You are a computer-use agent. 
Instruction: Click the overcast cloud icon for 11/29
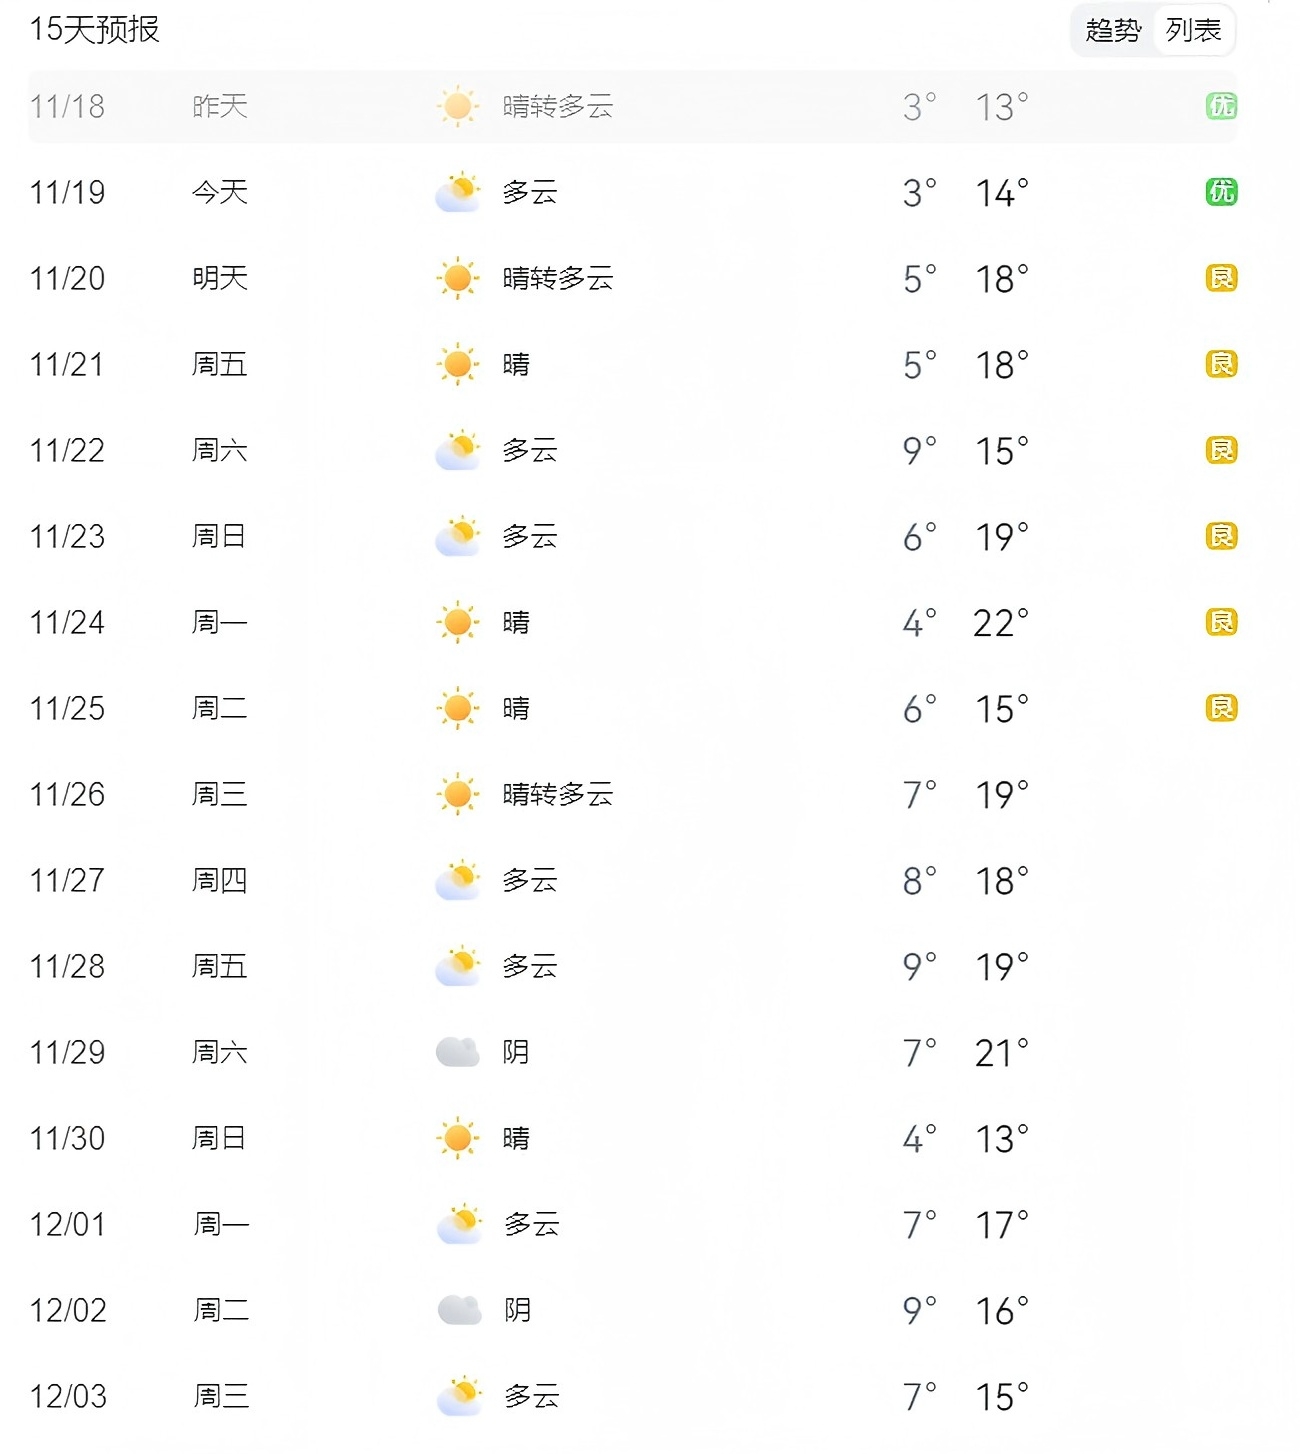pos(458,1052)
